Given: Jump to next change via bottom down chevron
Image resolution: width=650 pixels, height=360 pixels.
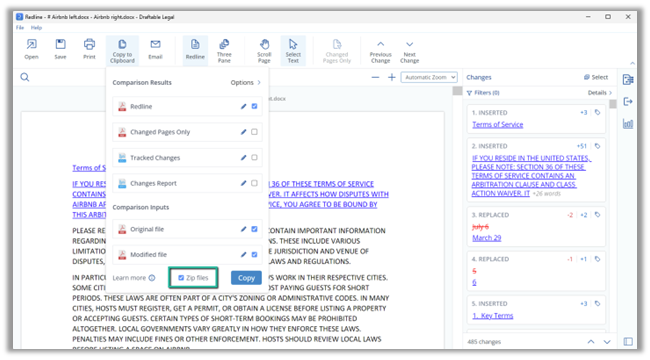Looking at the screenshot, I should point(607,342).
